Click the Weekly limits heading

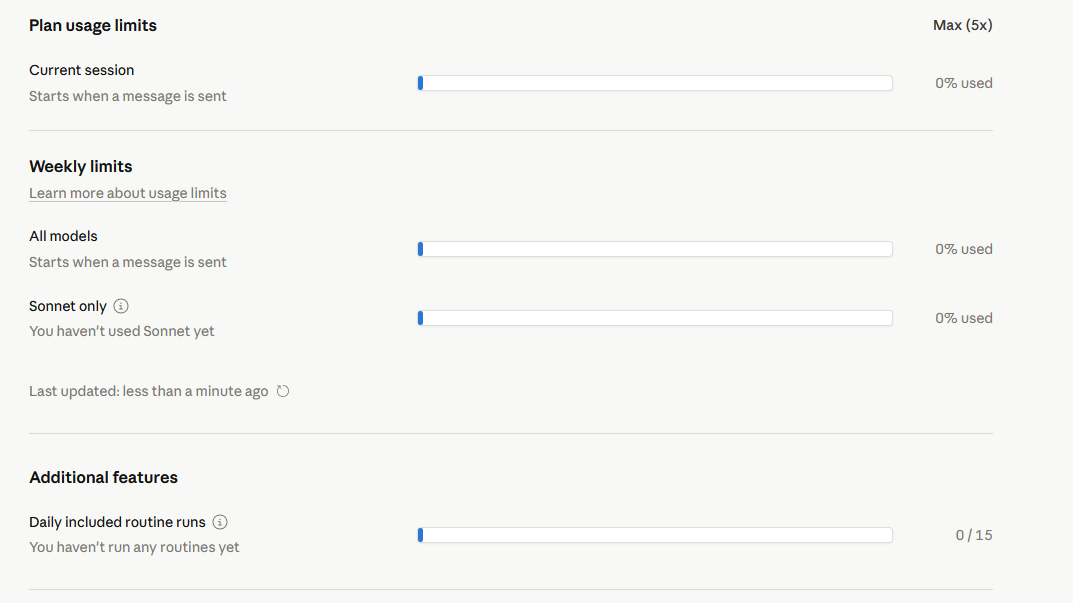point(80,166)
